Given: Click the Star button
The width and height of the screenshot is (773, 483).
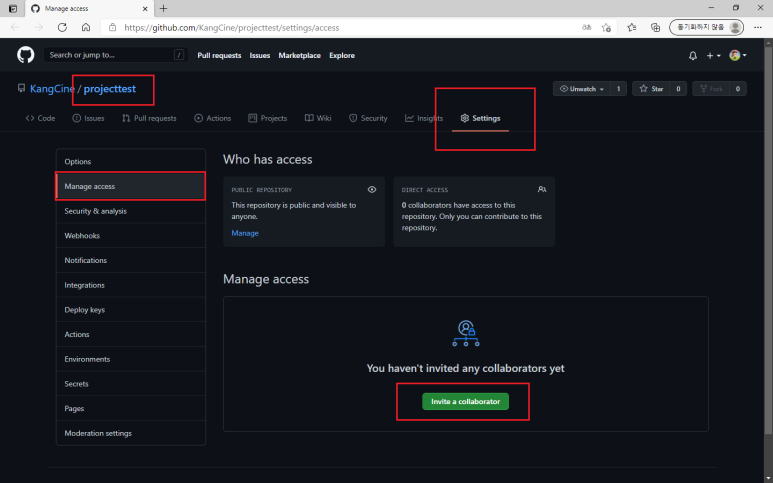Looking at the screenshot, I should pyautogui.click(x=651, y=89).
